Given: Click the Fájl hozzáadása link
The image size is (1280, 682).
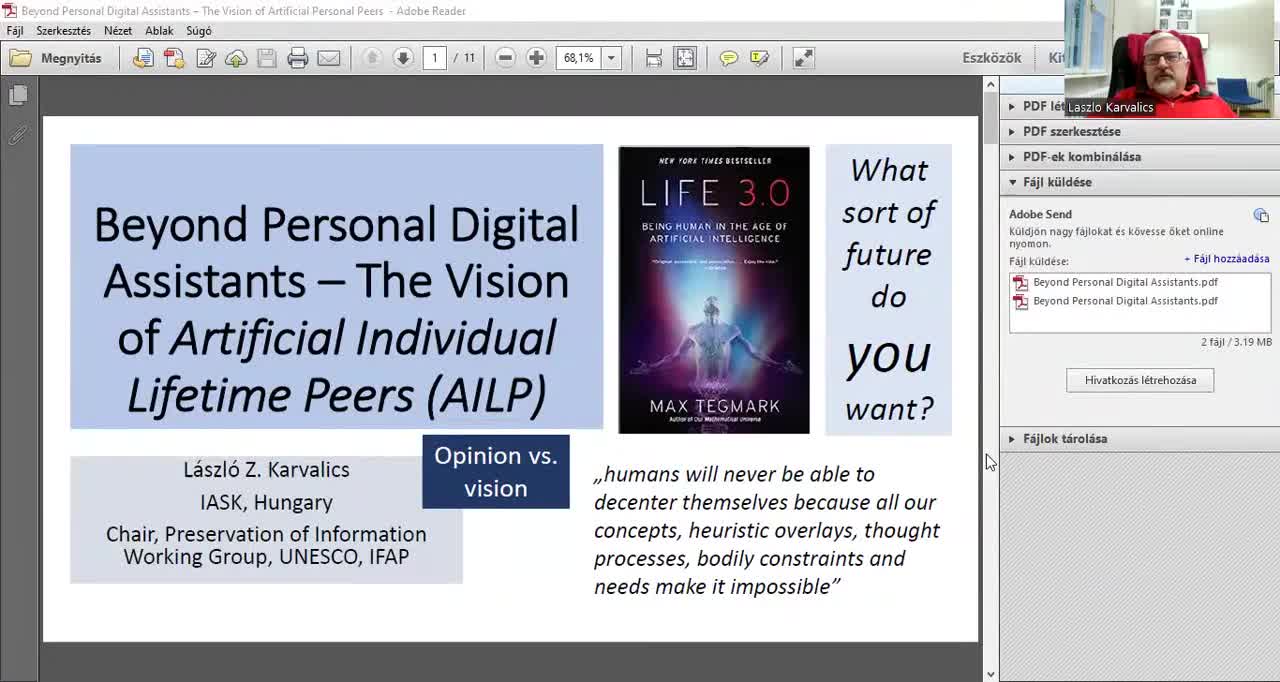Looking at the screenshot, I should [1227, 259].
